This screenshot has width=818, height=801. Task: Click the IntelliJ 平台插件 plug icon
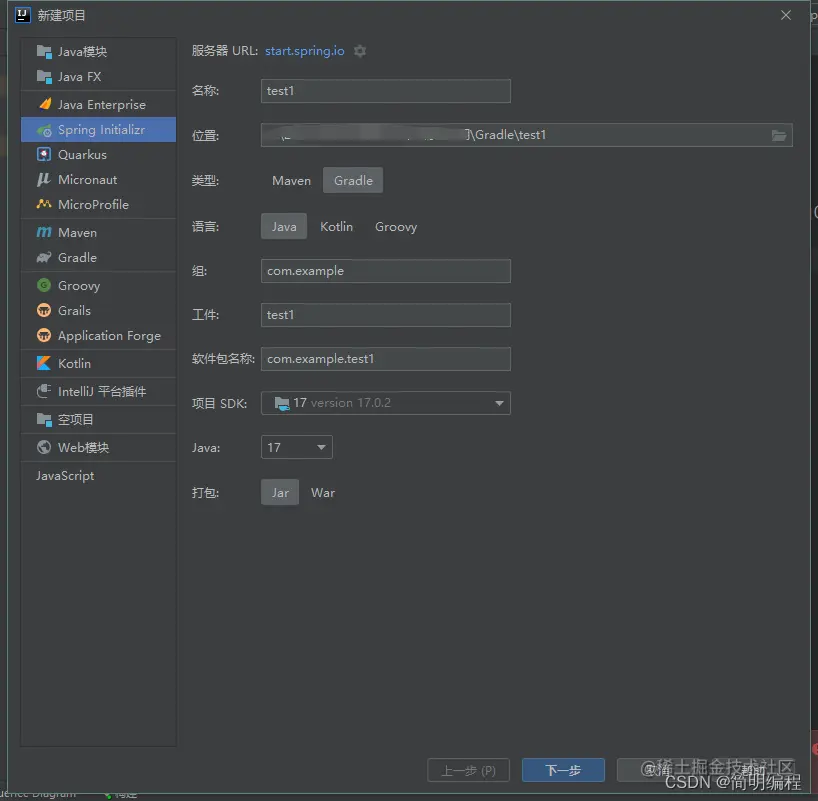pos(44,391)
